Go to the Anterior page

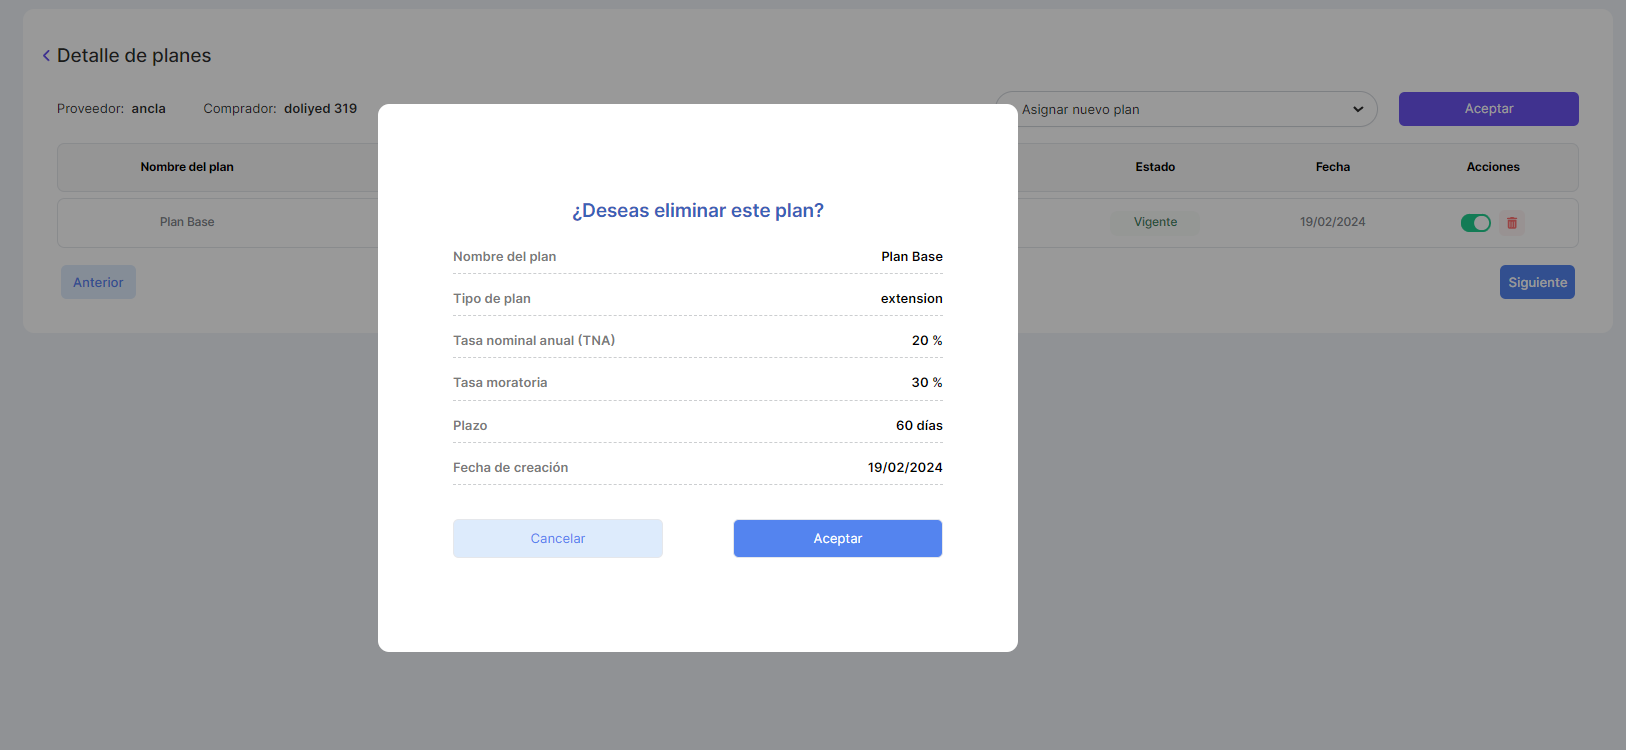(x=98, y=282)
